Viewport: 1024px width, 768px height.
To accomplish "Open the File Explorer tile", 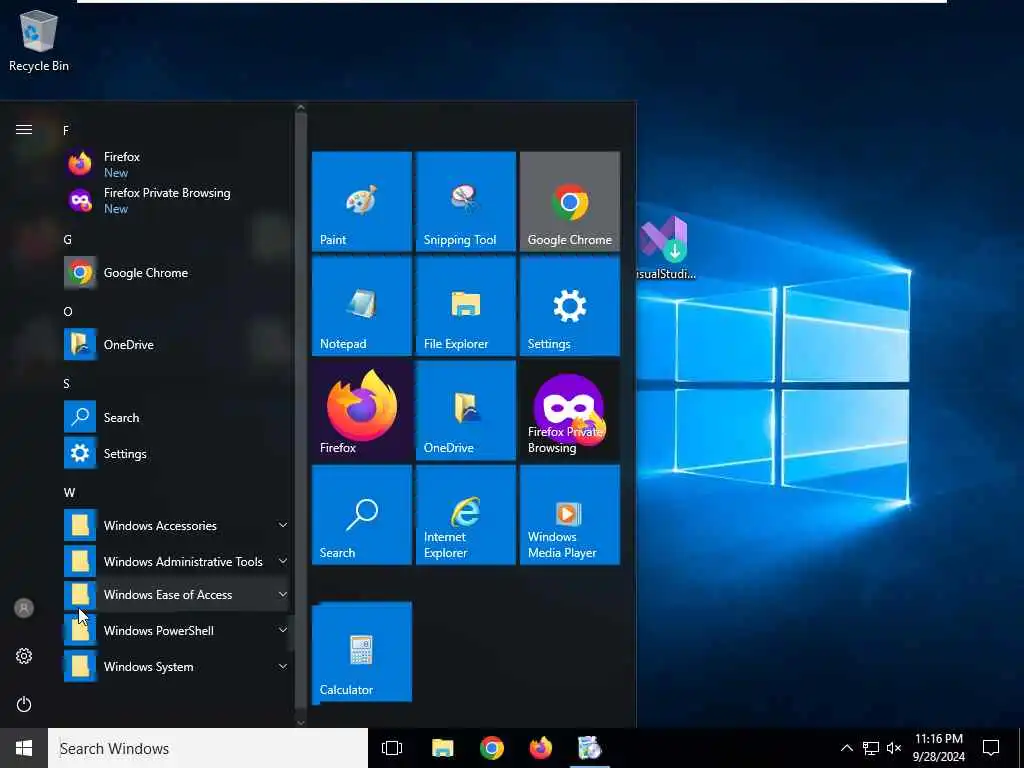I will (x=466, y=306).
